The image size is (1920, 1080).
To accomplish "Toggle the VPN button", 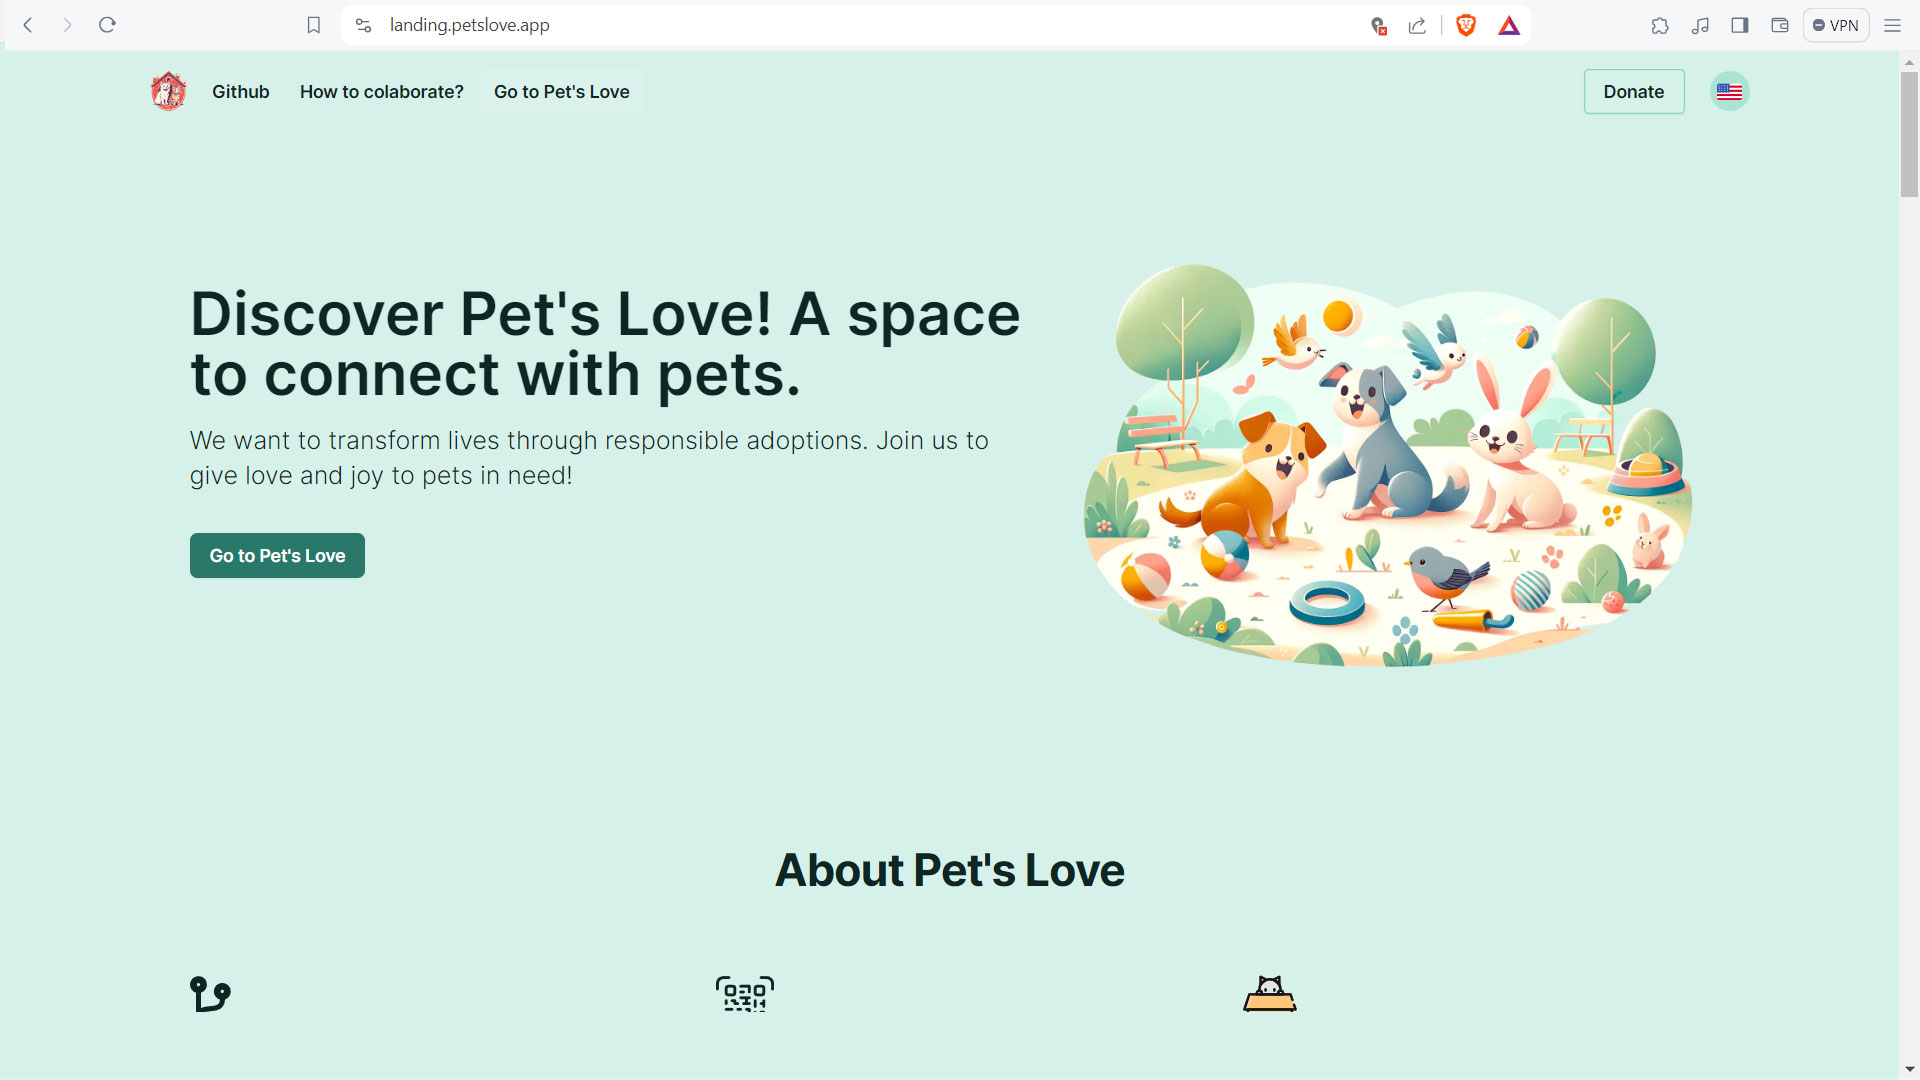I will [1836, 25].
